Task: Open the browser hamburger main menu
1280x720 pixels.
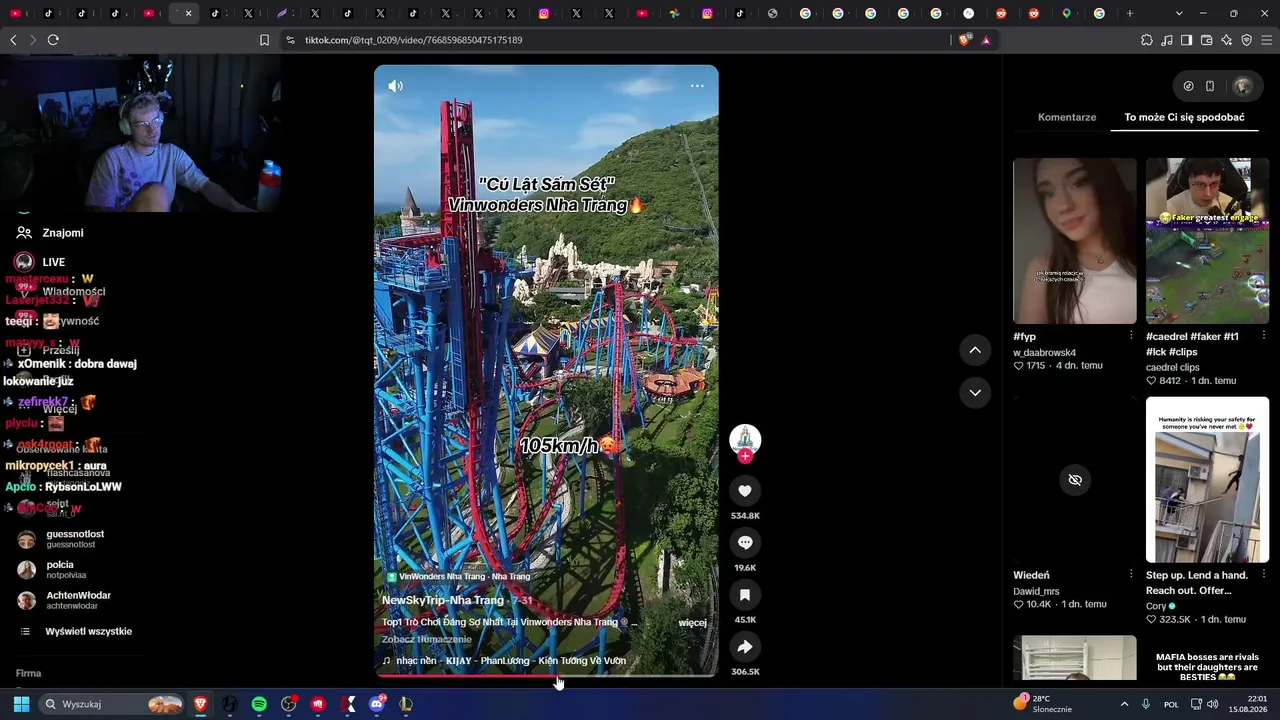Action: click(x=1267, y=40)
